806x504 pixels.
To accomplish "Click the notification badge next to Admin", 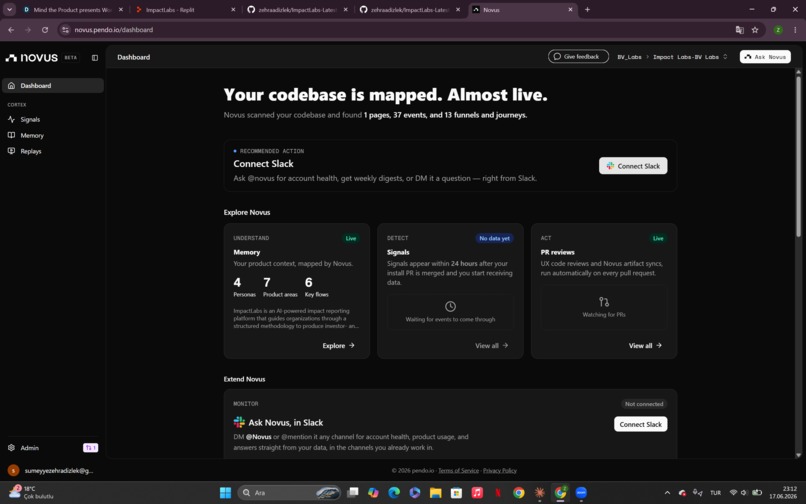I will (x=90, y=448).
